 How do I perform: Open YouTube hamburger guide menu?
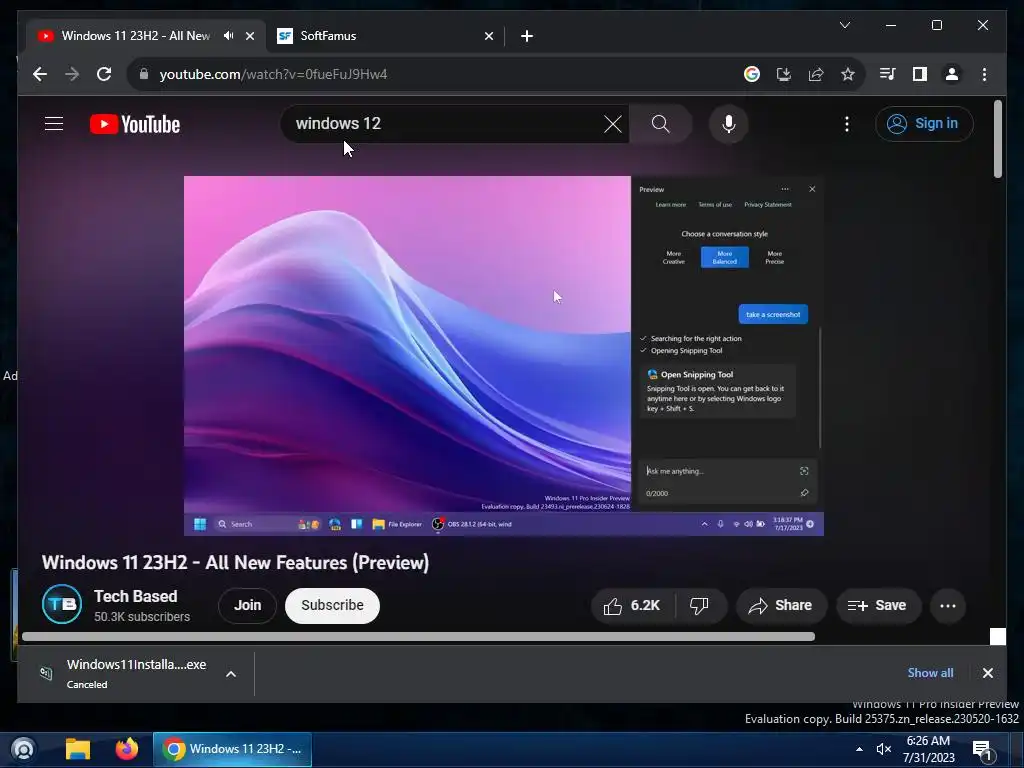54,123
